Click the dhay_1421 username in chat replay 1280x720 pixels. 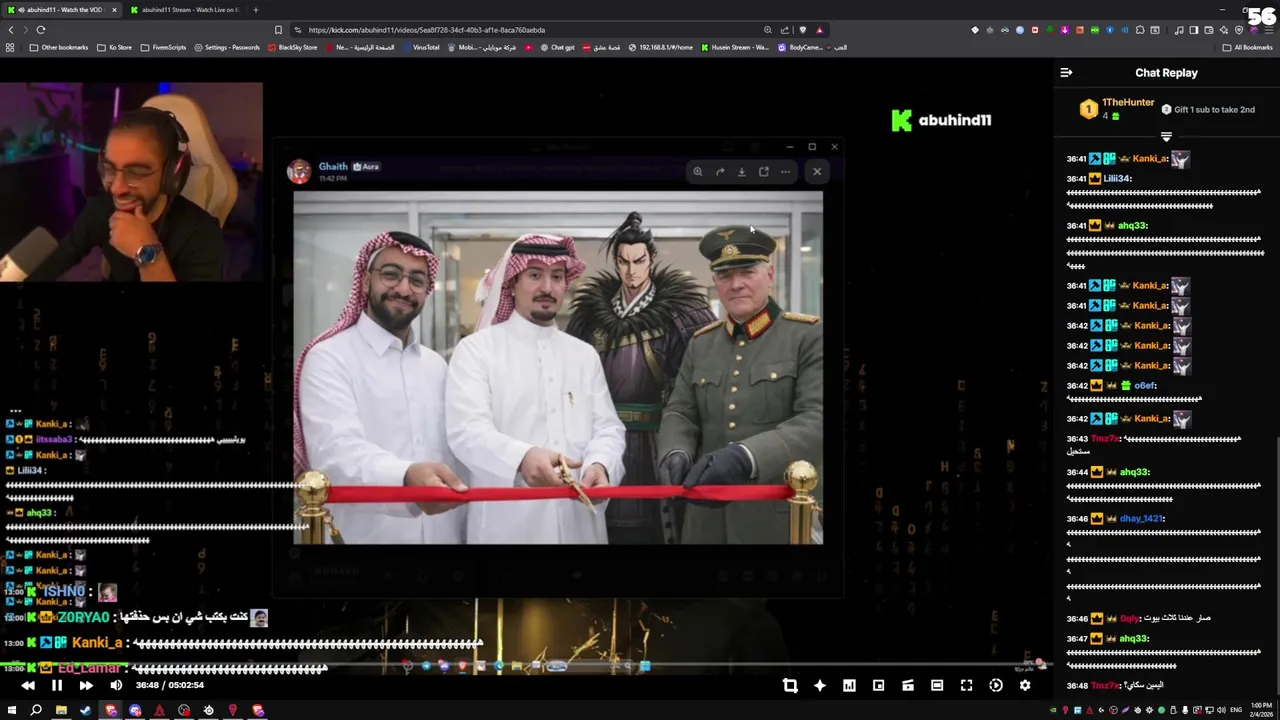point(1142,519)
